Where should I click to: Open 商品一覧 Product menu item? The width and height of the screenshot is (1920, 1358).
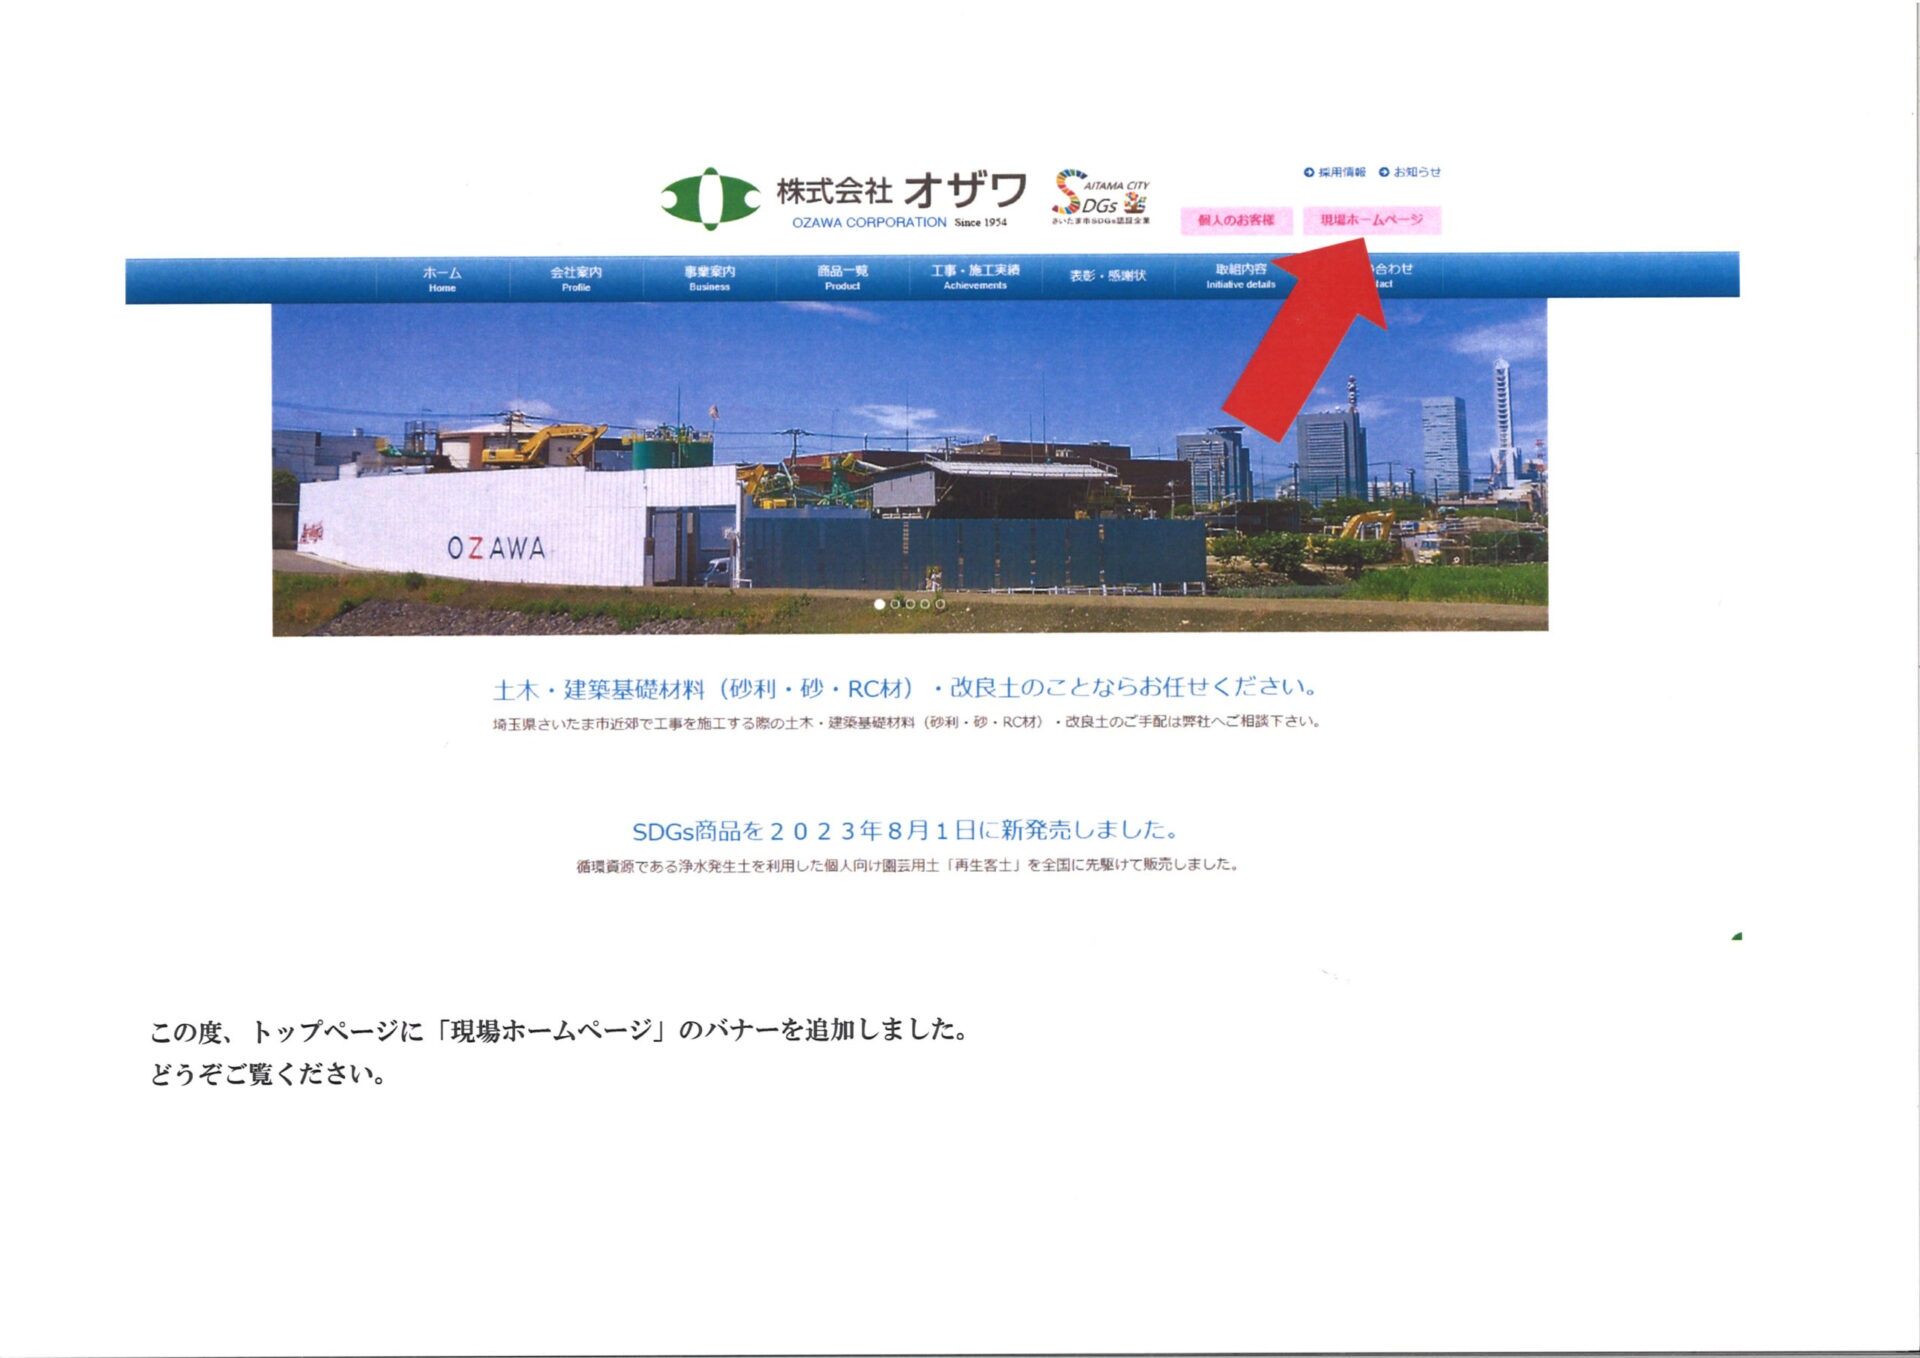[842, 277]
